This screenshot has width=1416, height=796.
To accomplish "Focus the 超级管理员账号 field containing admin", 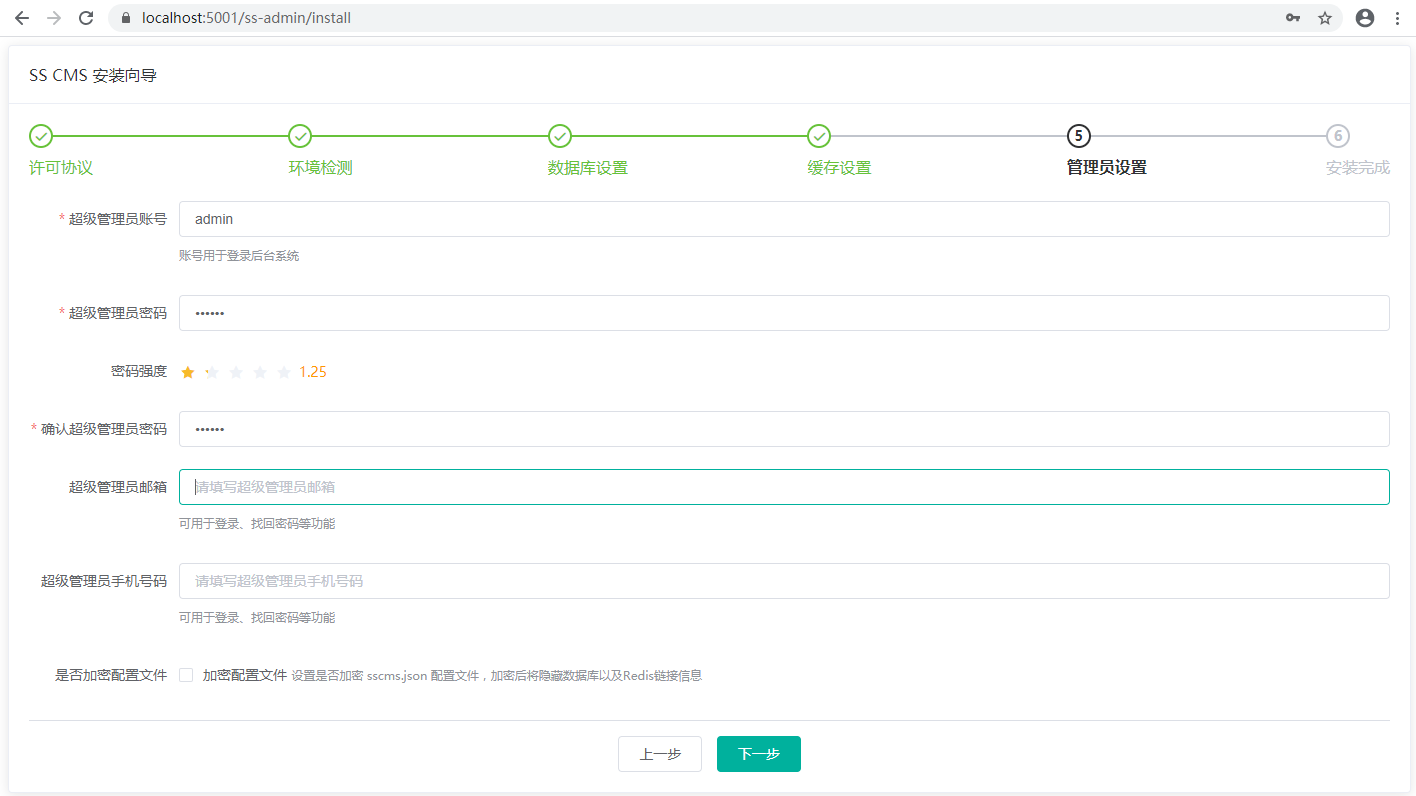I will coord(784,219).
